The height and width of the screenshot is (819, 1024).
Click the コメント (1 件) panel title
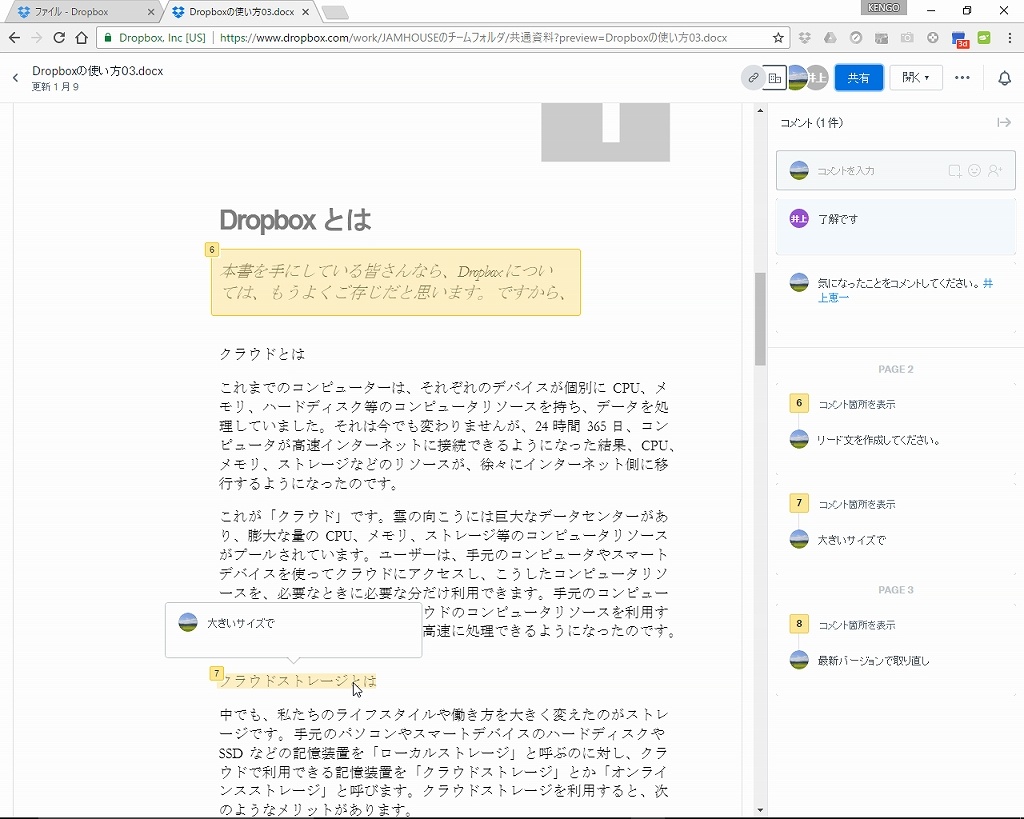(812, 123)
